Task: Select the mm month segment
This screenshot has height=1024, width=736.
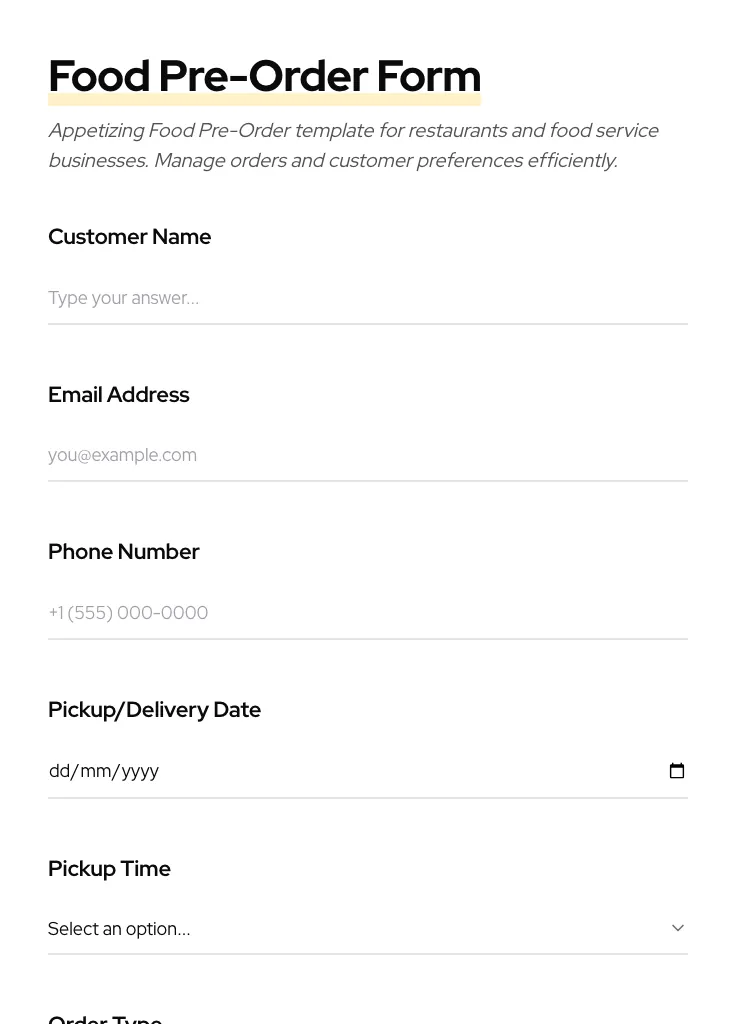Action: coord(95,771)
